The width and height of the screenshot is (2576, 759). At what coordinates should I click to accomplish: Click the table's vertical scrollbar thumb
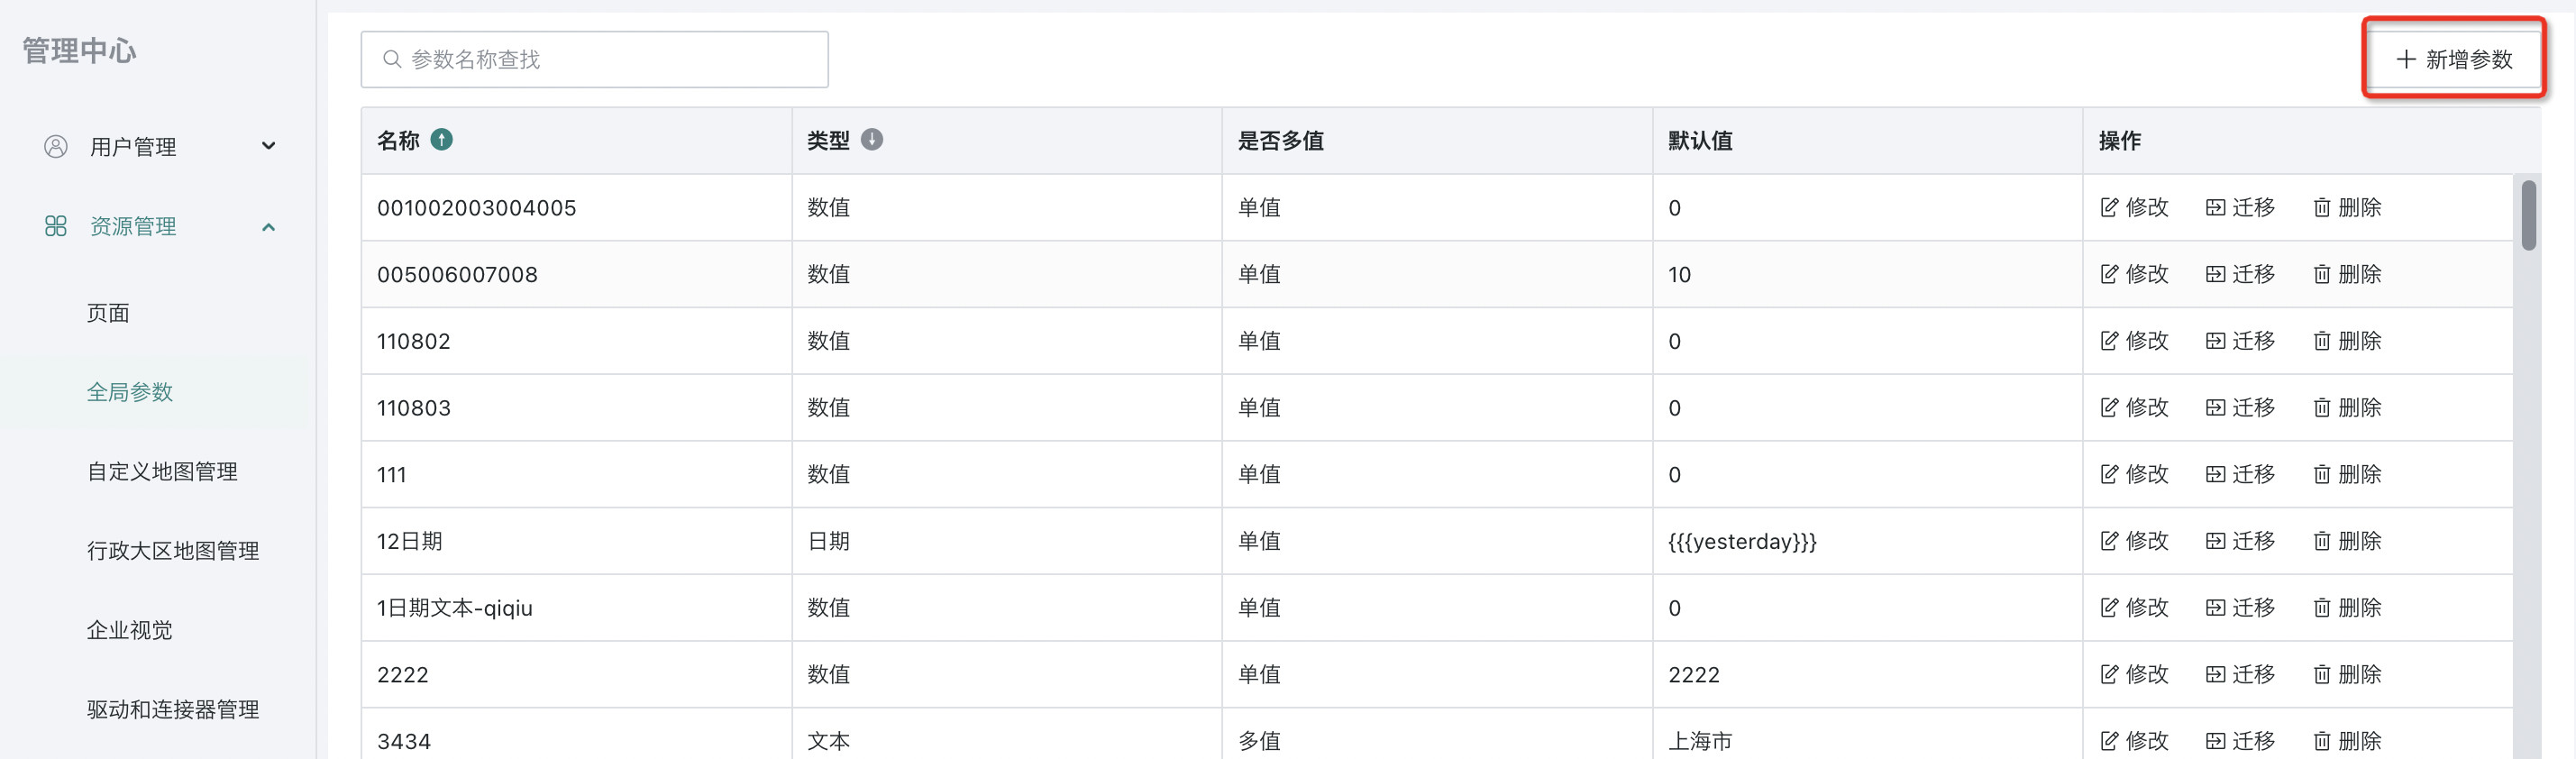coord(2528,214)
